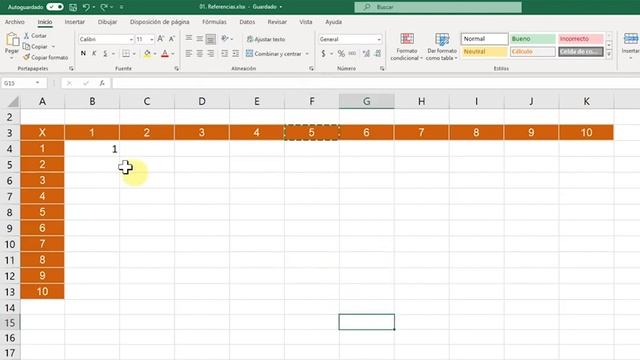Open the Archivo menu

point(15,22)
